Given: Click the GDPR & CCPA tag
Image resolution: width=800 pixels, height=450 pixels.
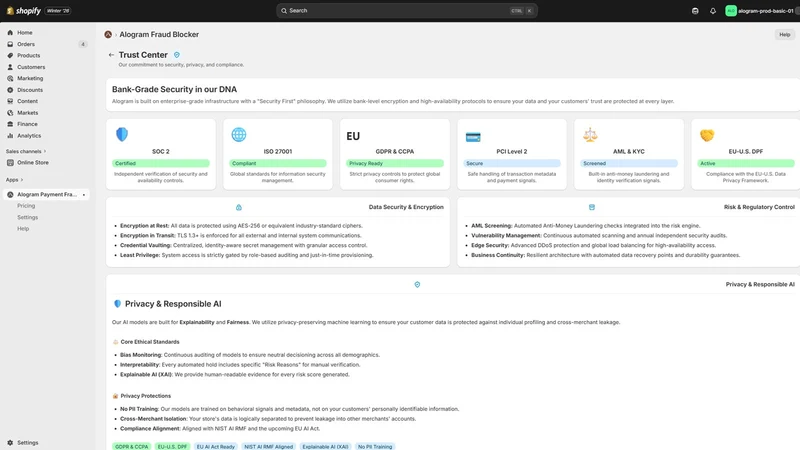Looking at the screenshot, I should pos(132,446).
